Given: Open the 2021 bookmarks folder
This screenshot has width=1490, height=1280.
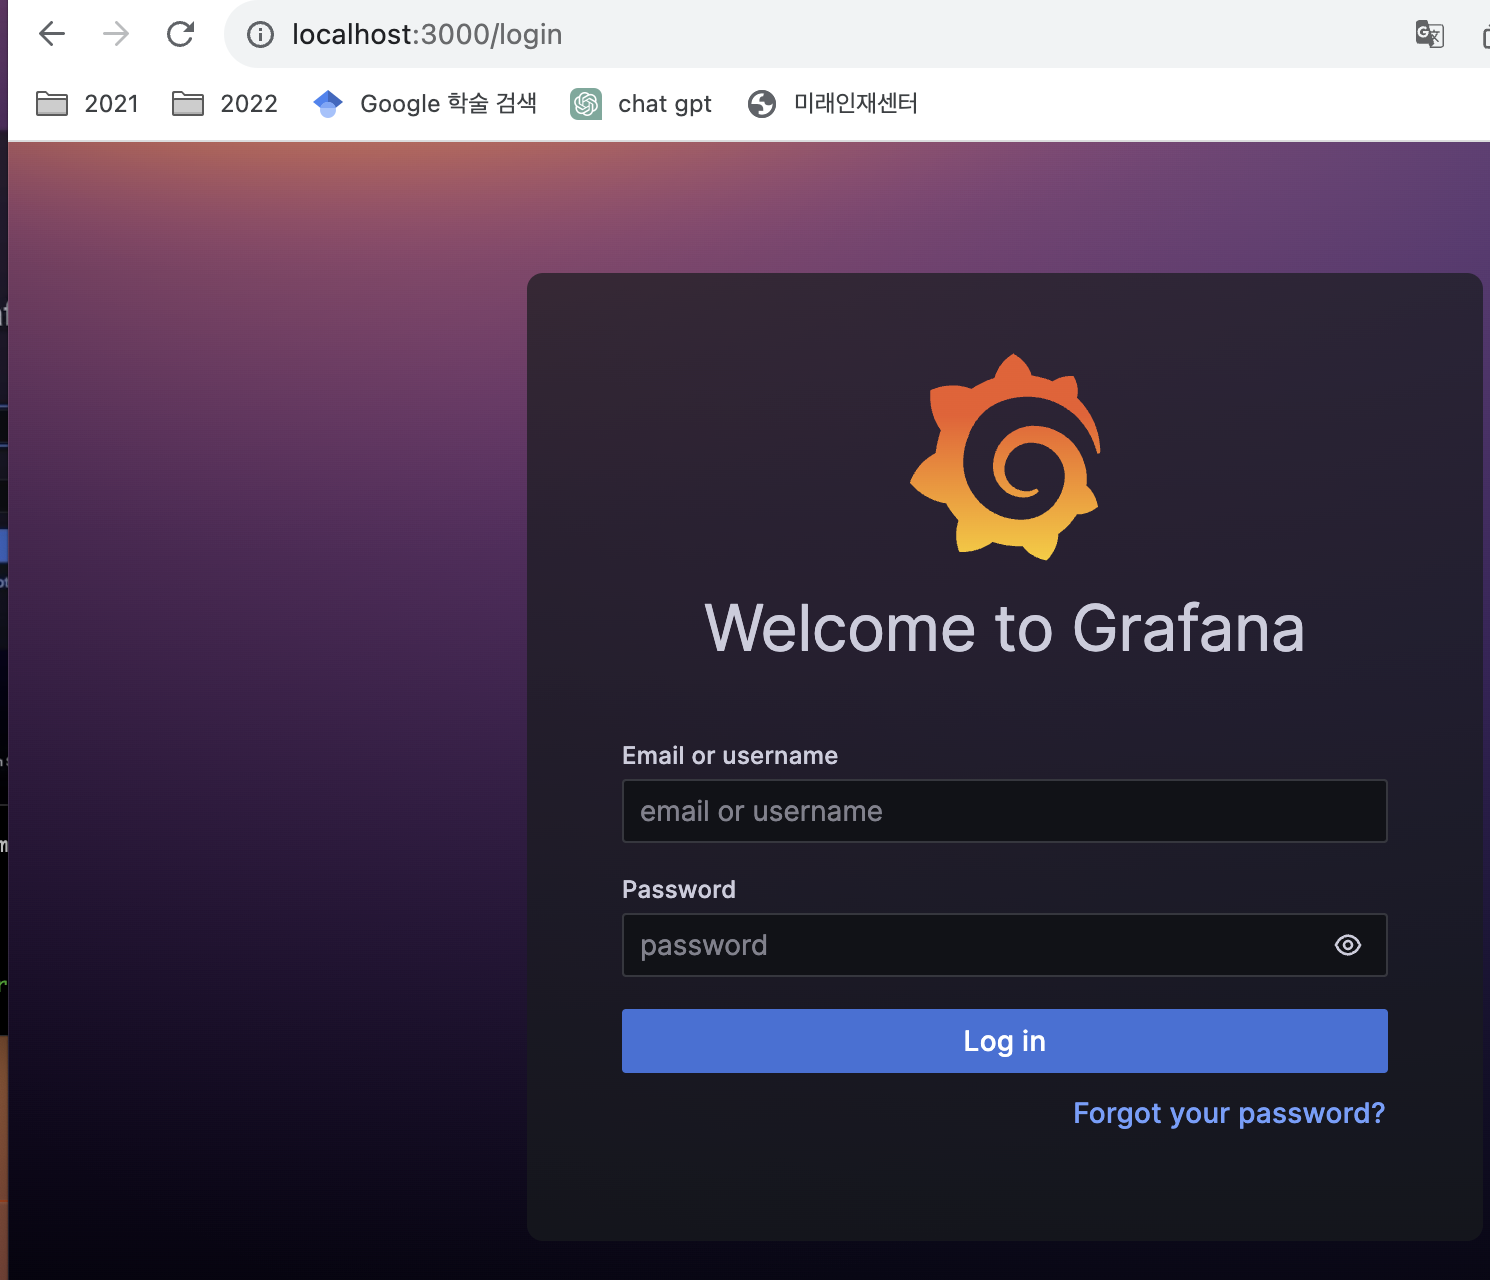Looking at the screenshot, I should point(87,103).
